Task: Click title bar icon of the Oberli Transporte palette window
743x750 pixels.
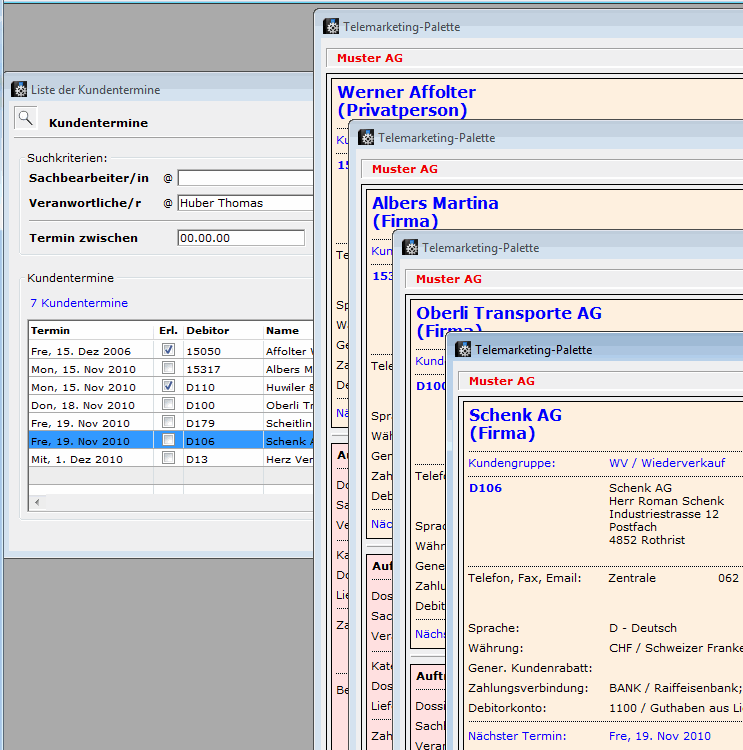Action: pos(410,248)
